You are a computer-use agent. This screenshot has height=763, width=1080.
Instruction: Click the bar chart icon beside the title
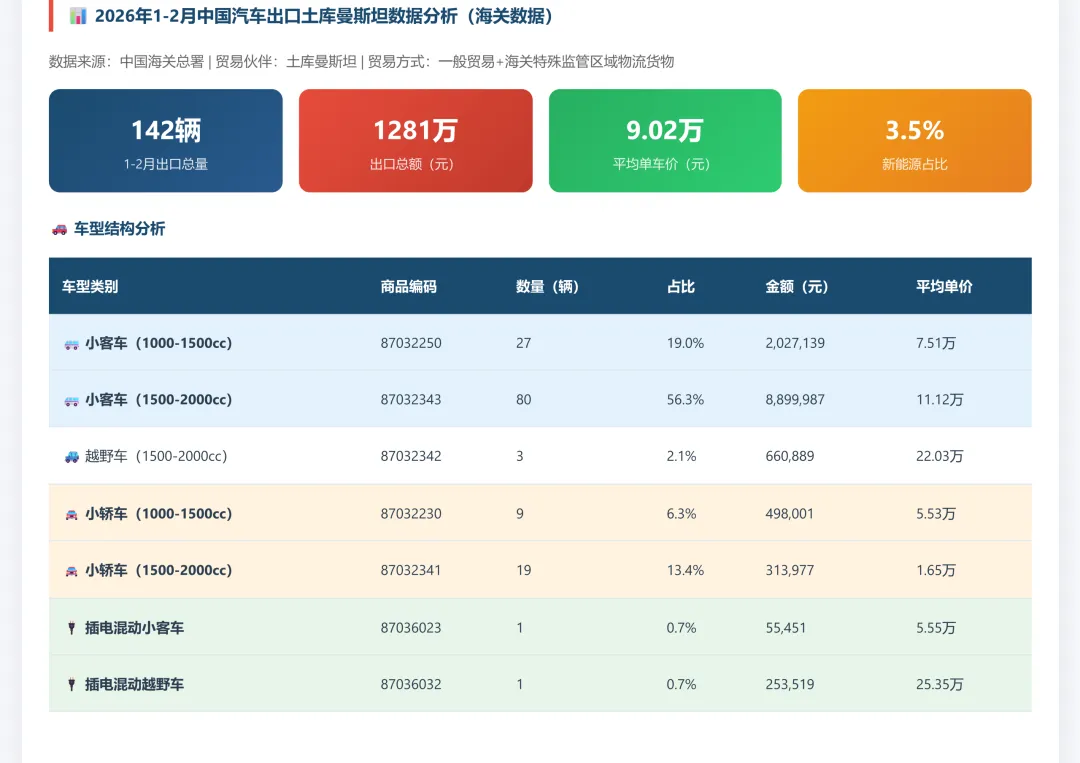click(x=76, y=17)
